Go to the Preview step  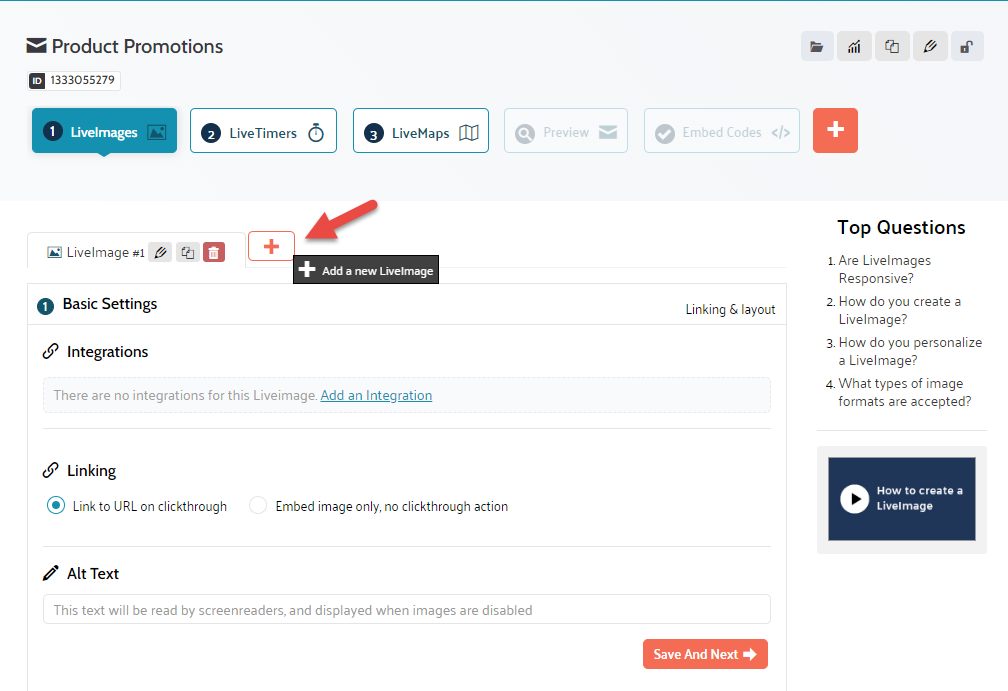(x=566, y=132)
